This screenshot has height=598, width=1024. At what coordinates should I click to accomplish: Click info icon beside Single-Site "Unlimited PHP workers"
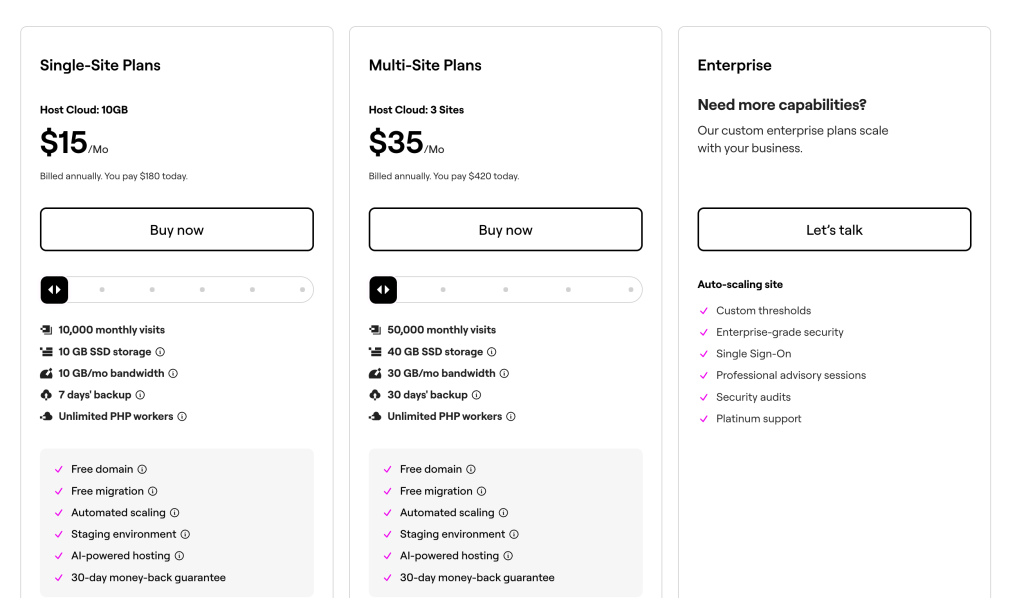pyautogui.click(x=182, y=416)
